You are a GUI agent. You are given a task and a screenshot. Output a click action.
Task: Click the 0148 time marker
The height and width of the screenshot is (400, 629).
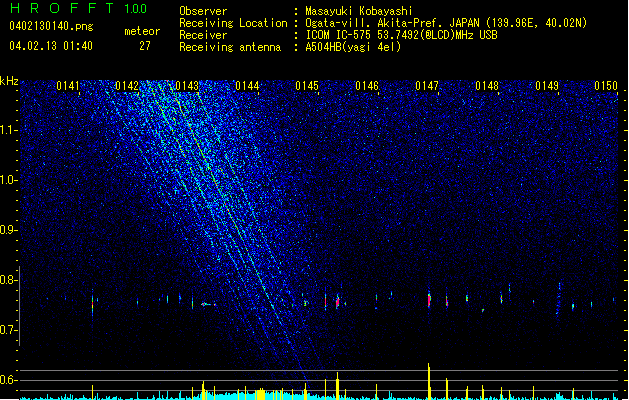(487, 86)
